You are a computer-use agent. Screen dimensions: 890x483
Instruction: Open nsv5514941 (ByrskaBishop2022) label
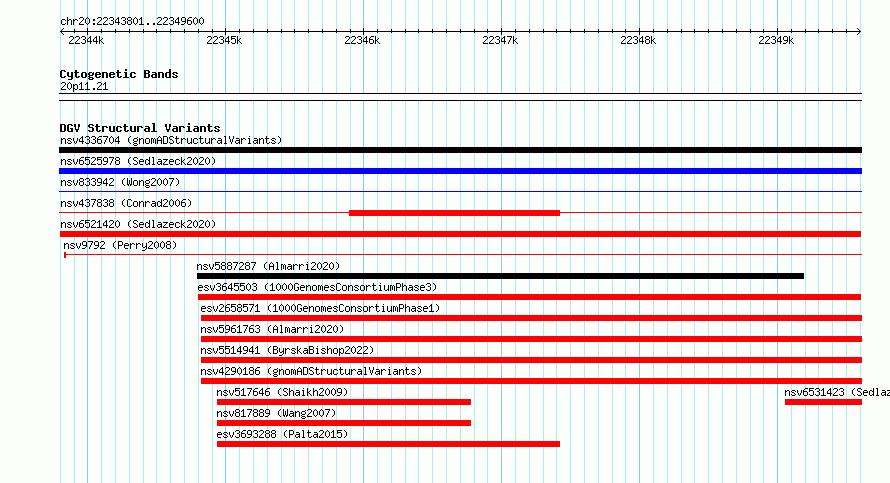287,350
